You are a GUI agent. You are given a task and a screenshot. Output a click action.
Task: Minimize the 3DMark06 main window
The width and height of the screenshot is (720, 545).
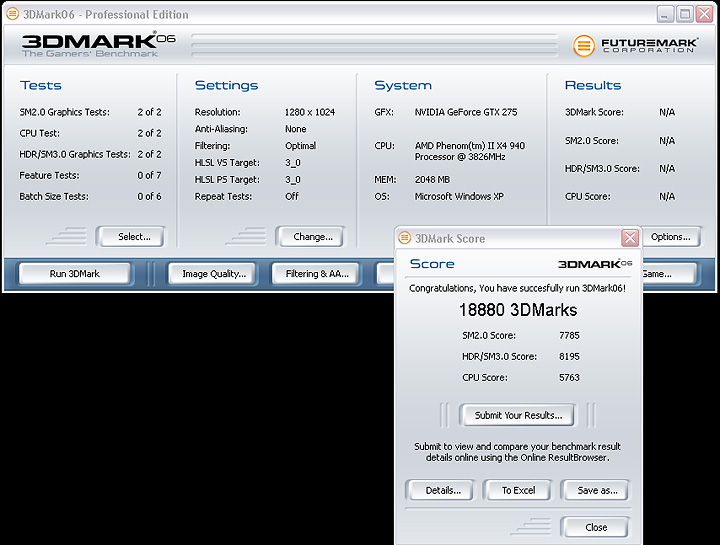point(665,14)
